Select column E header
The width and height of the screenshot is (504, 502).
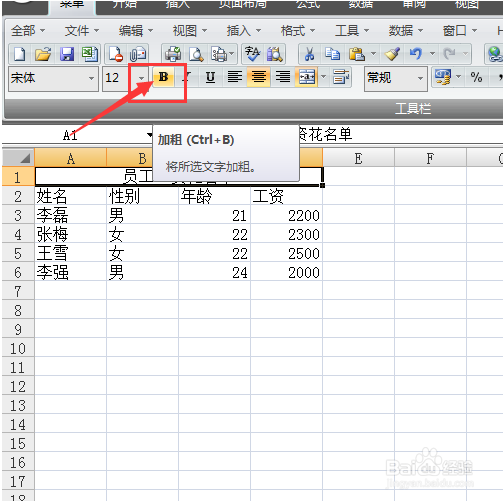[358, 158]
